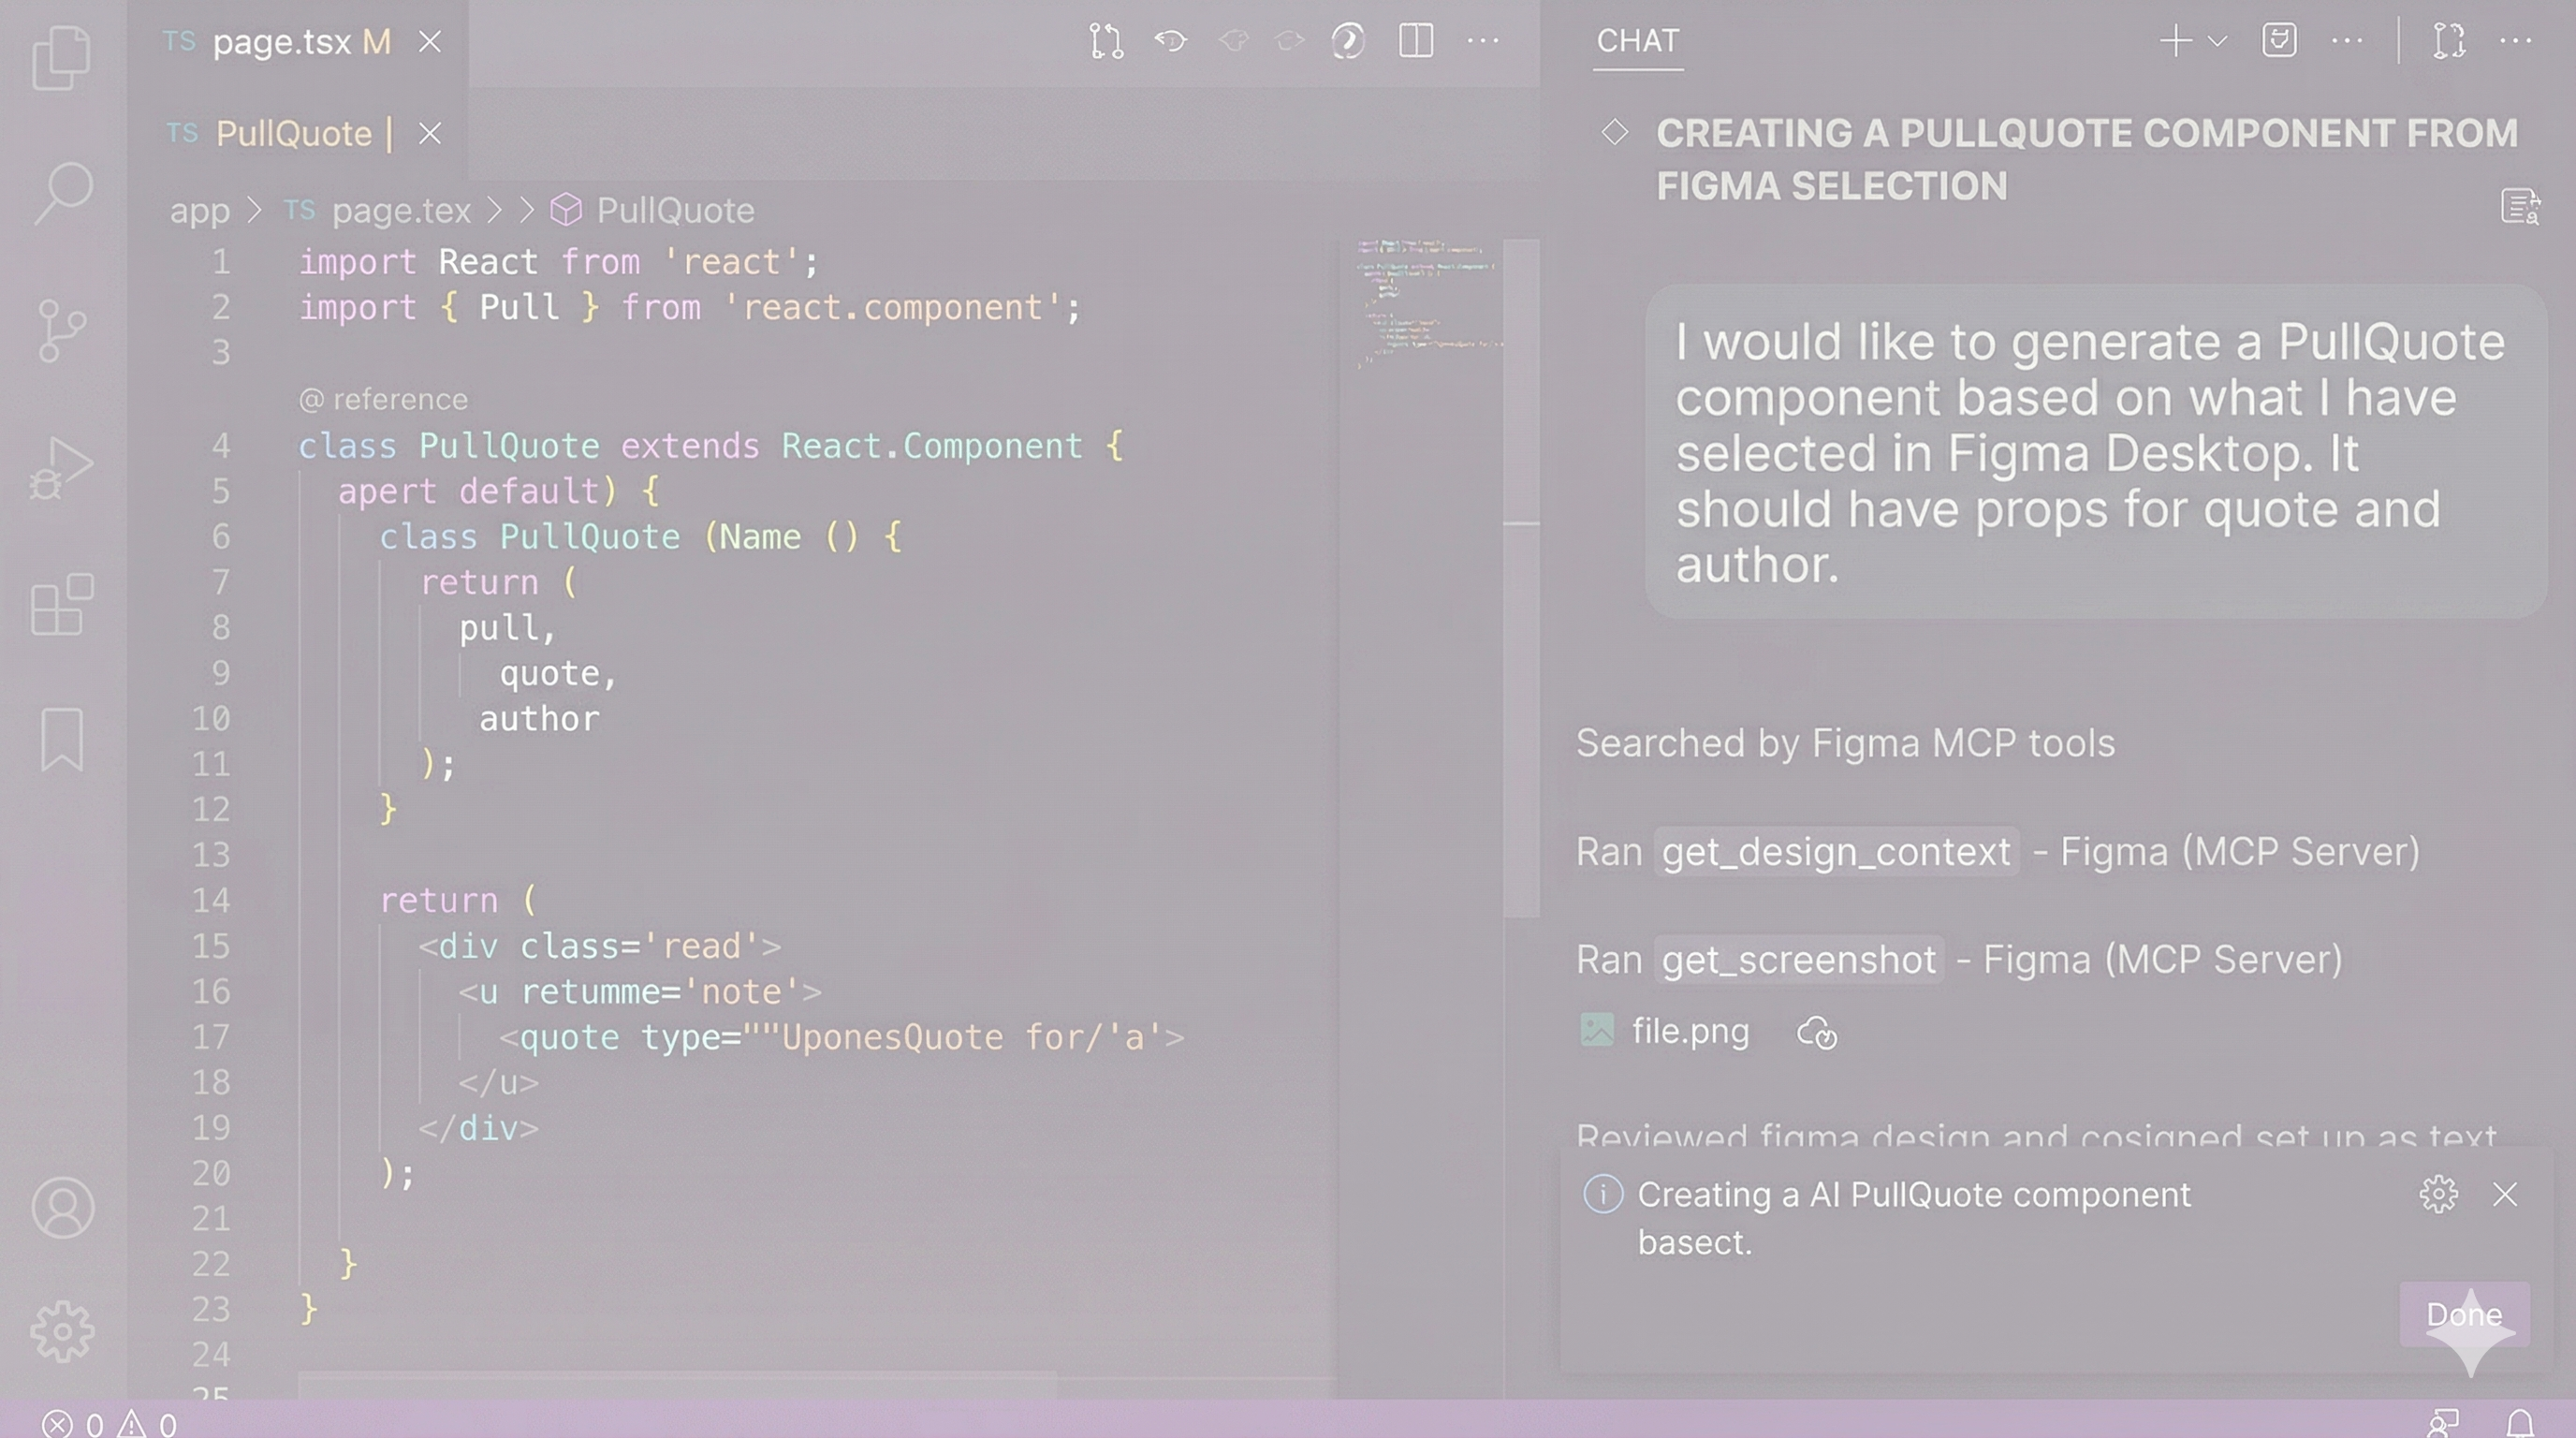Open the Extensions view
Viewport: 2576px width, 1438px height.
62,604
